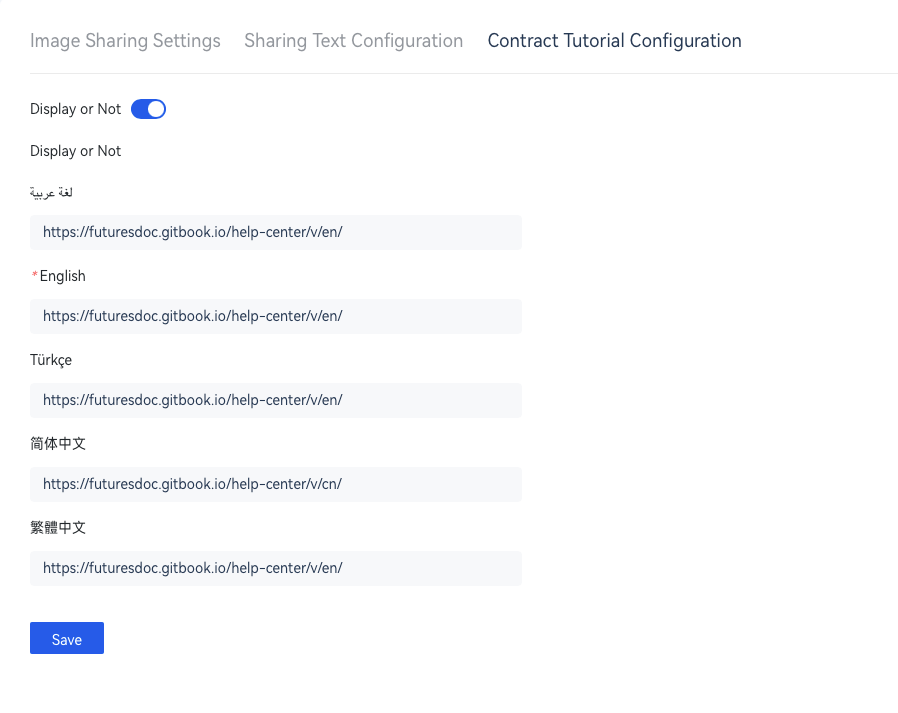
Task: Click the second Display or Not label
Action: pyautogui.click(x=76, y=151)
